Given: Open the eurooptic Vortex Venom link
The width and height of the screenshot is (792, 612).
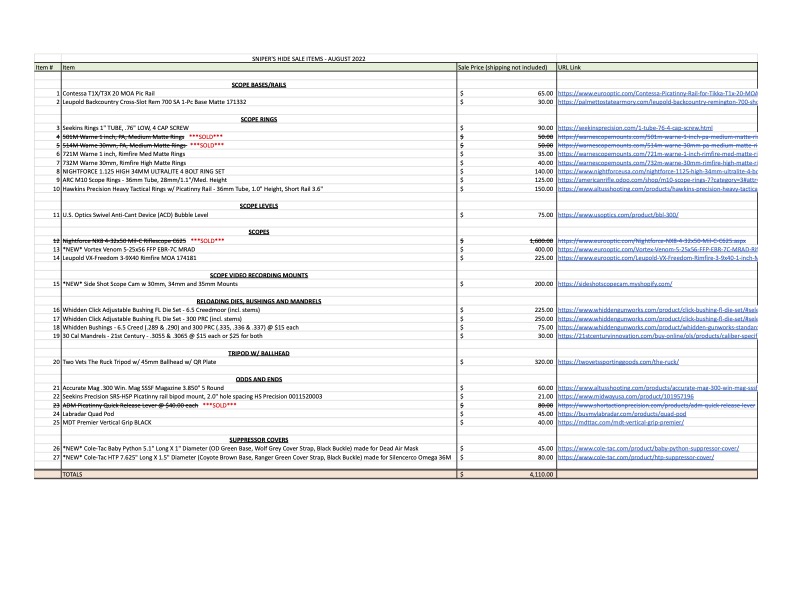Looking at the screenshot, I should pyautogui.click(x=657, y=249).
